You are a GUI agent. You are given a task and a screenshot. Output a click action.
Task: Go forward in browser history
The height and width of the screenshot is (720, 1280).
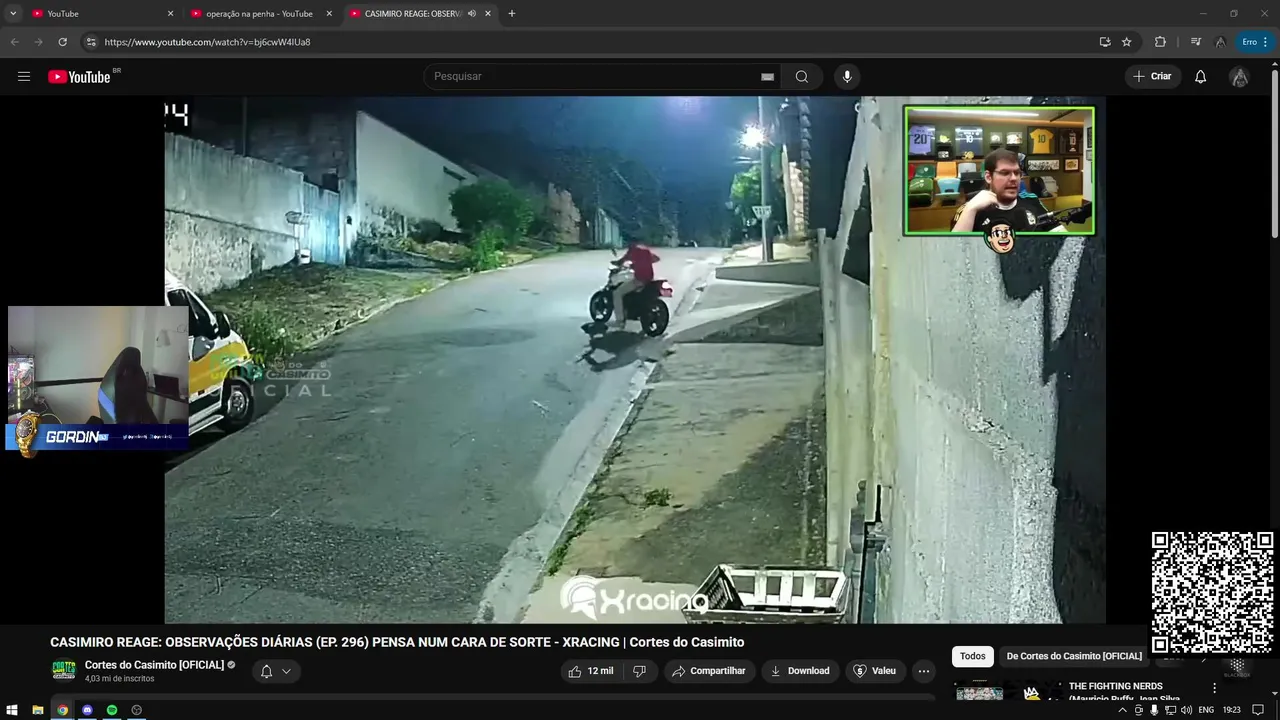coord(38,42)
